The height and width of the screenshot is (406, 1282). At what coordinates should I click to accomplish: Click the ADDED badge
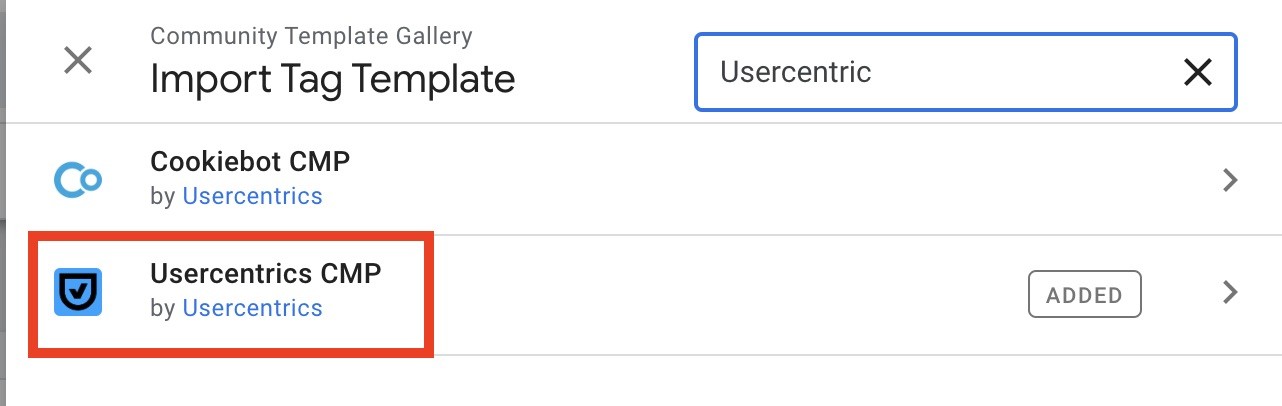[1085, 295]
